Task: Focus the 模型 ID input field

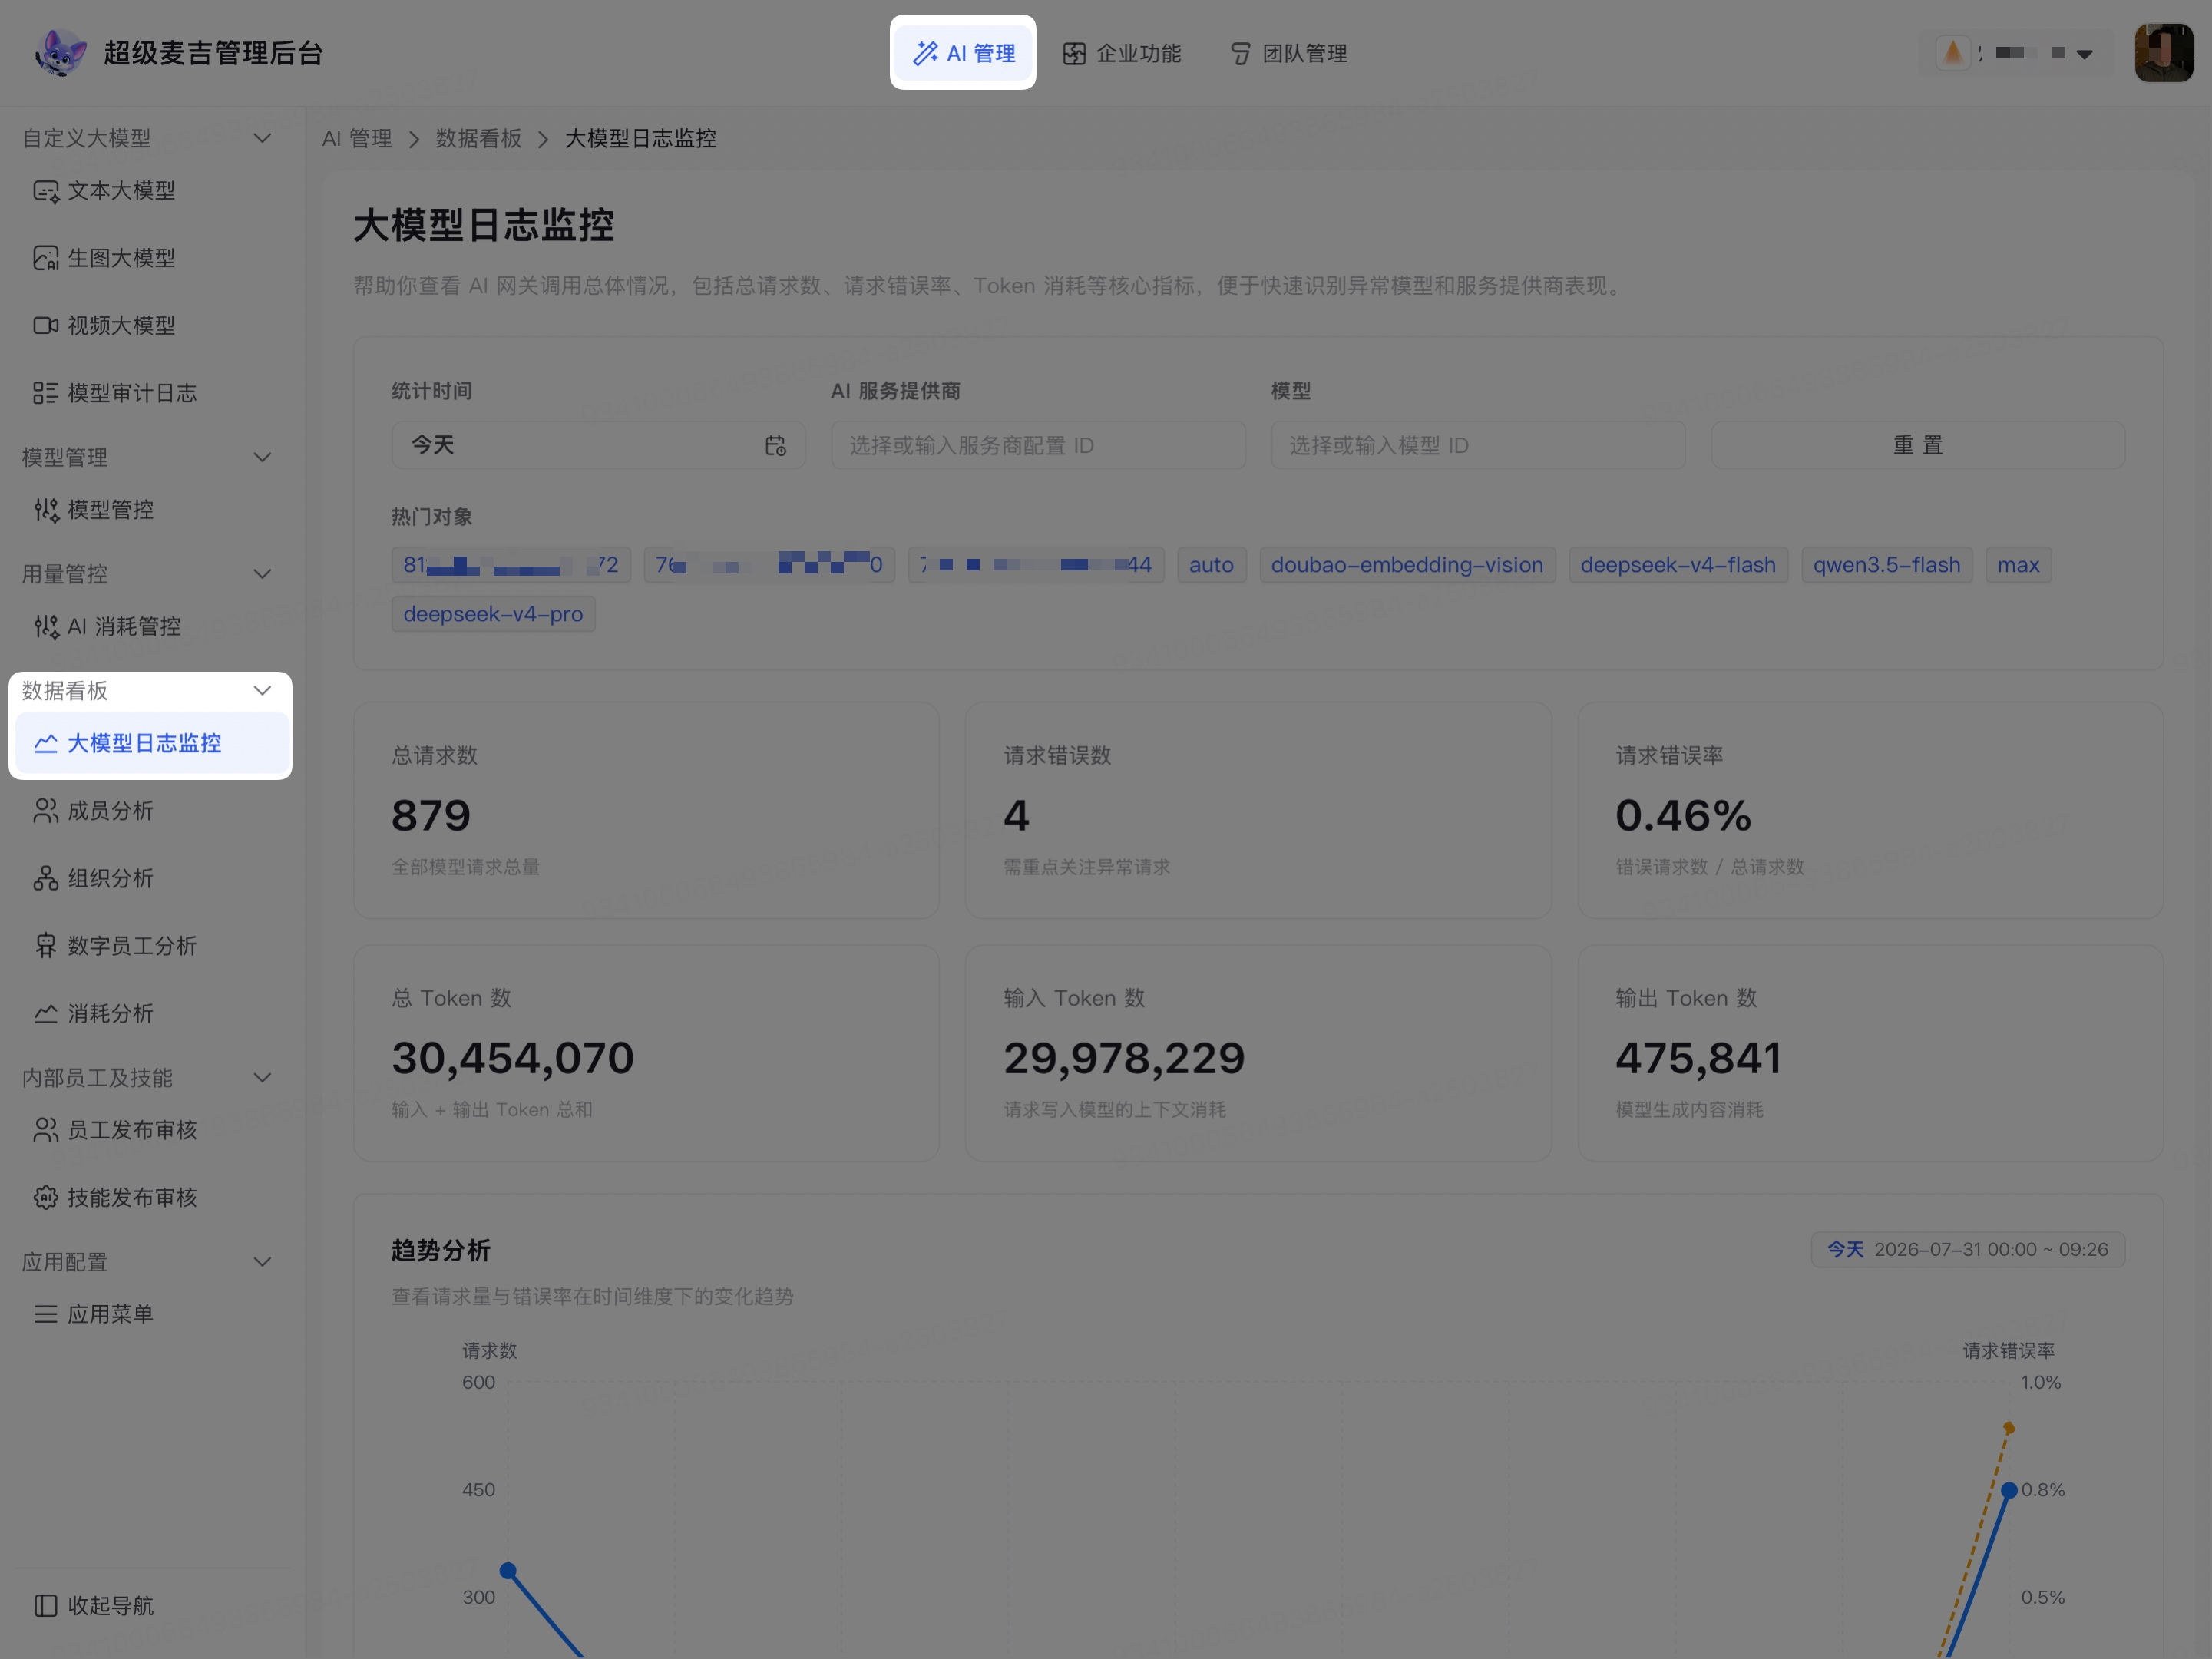Action: pos(1478,446)
